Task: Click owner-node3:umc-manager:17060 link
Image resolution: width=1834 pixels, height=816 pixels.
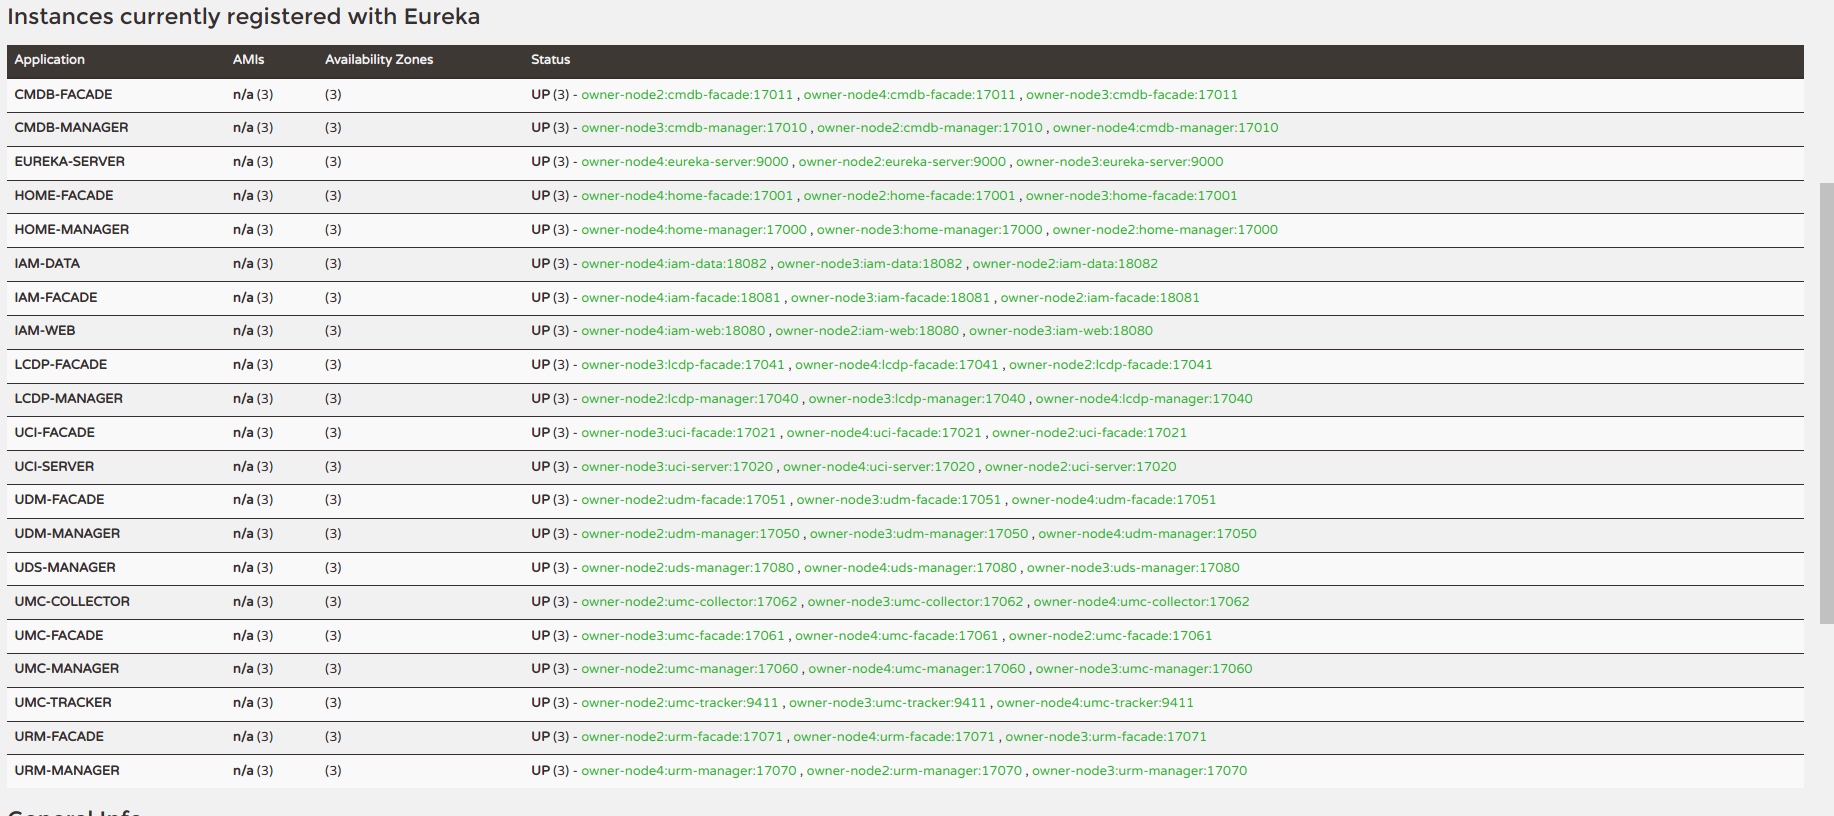Action: point(1144,669)
